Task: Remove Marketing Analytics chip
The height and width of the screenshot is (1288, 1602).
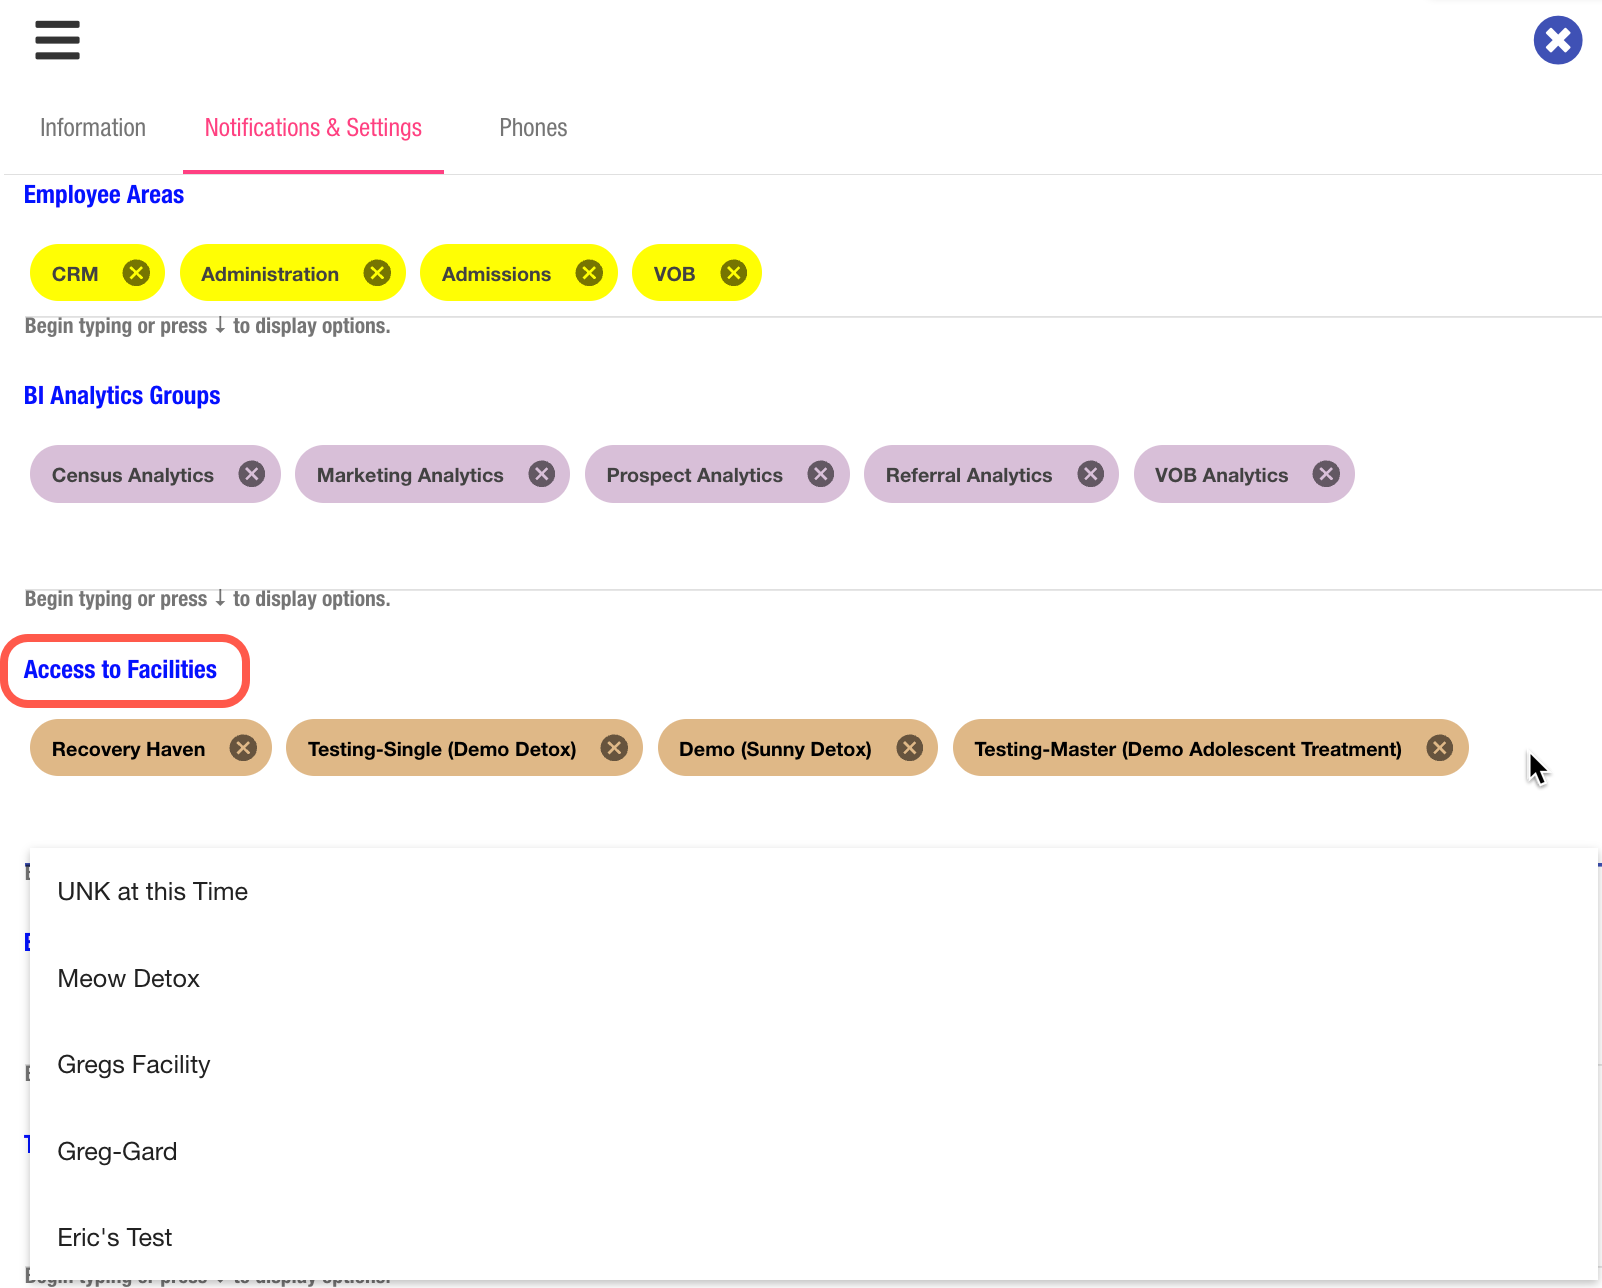Action: pyautogui.click(x=541, y=474)
